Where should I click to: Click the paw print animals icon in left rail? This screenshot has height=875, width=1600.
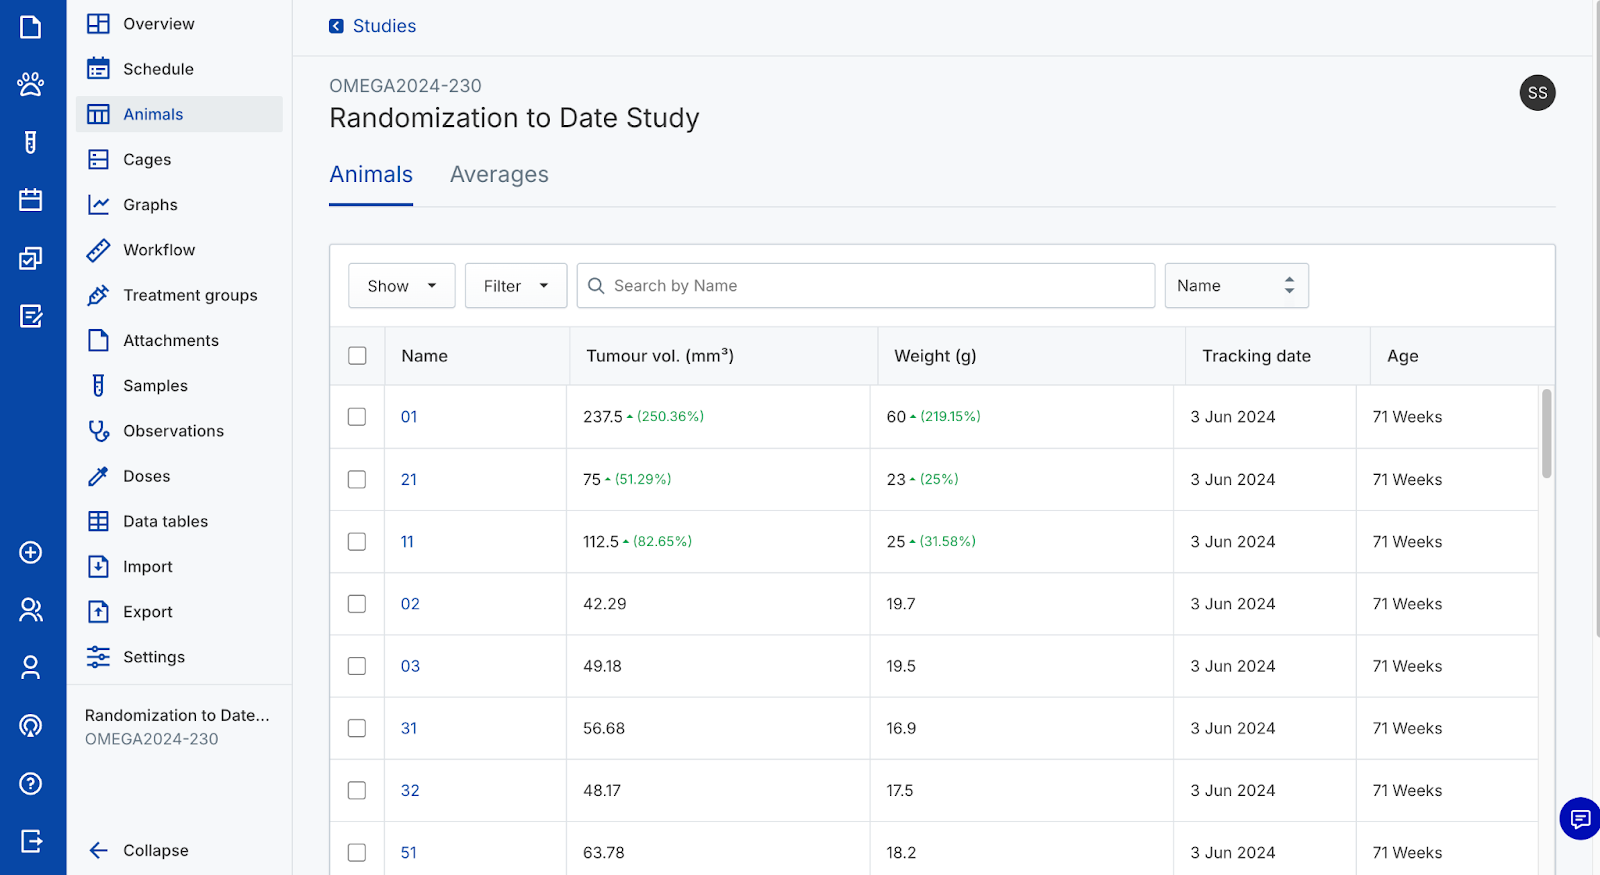31,84
